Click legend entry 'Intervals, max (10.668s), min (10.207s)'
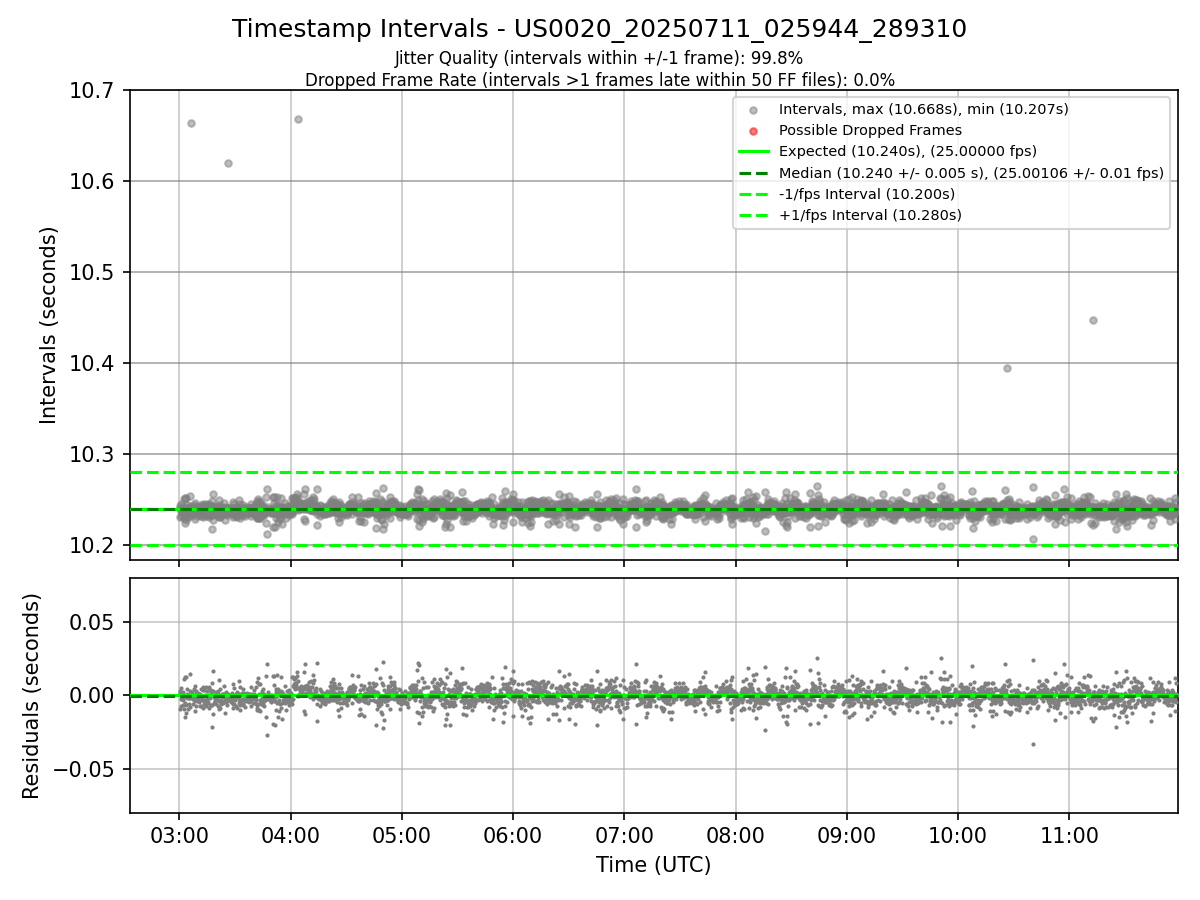This screenshot has height=900, width=1200. (x=924, y=109)
